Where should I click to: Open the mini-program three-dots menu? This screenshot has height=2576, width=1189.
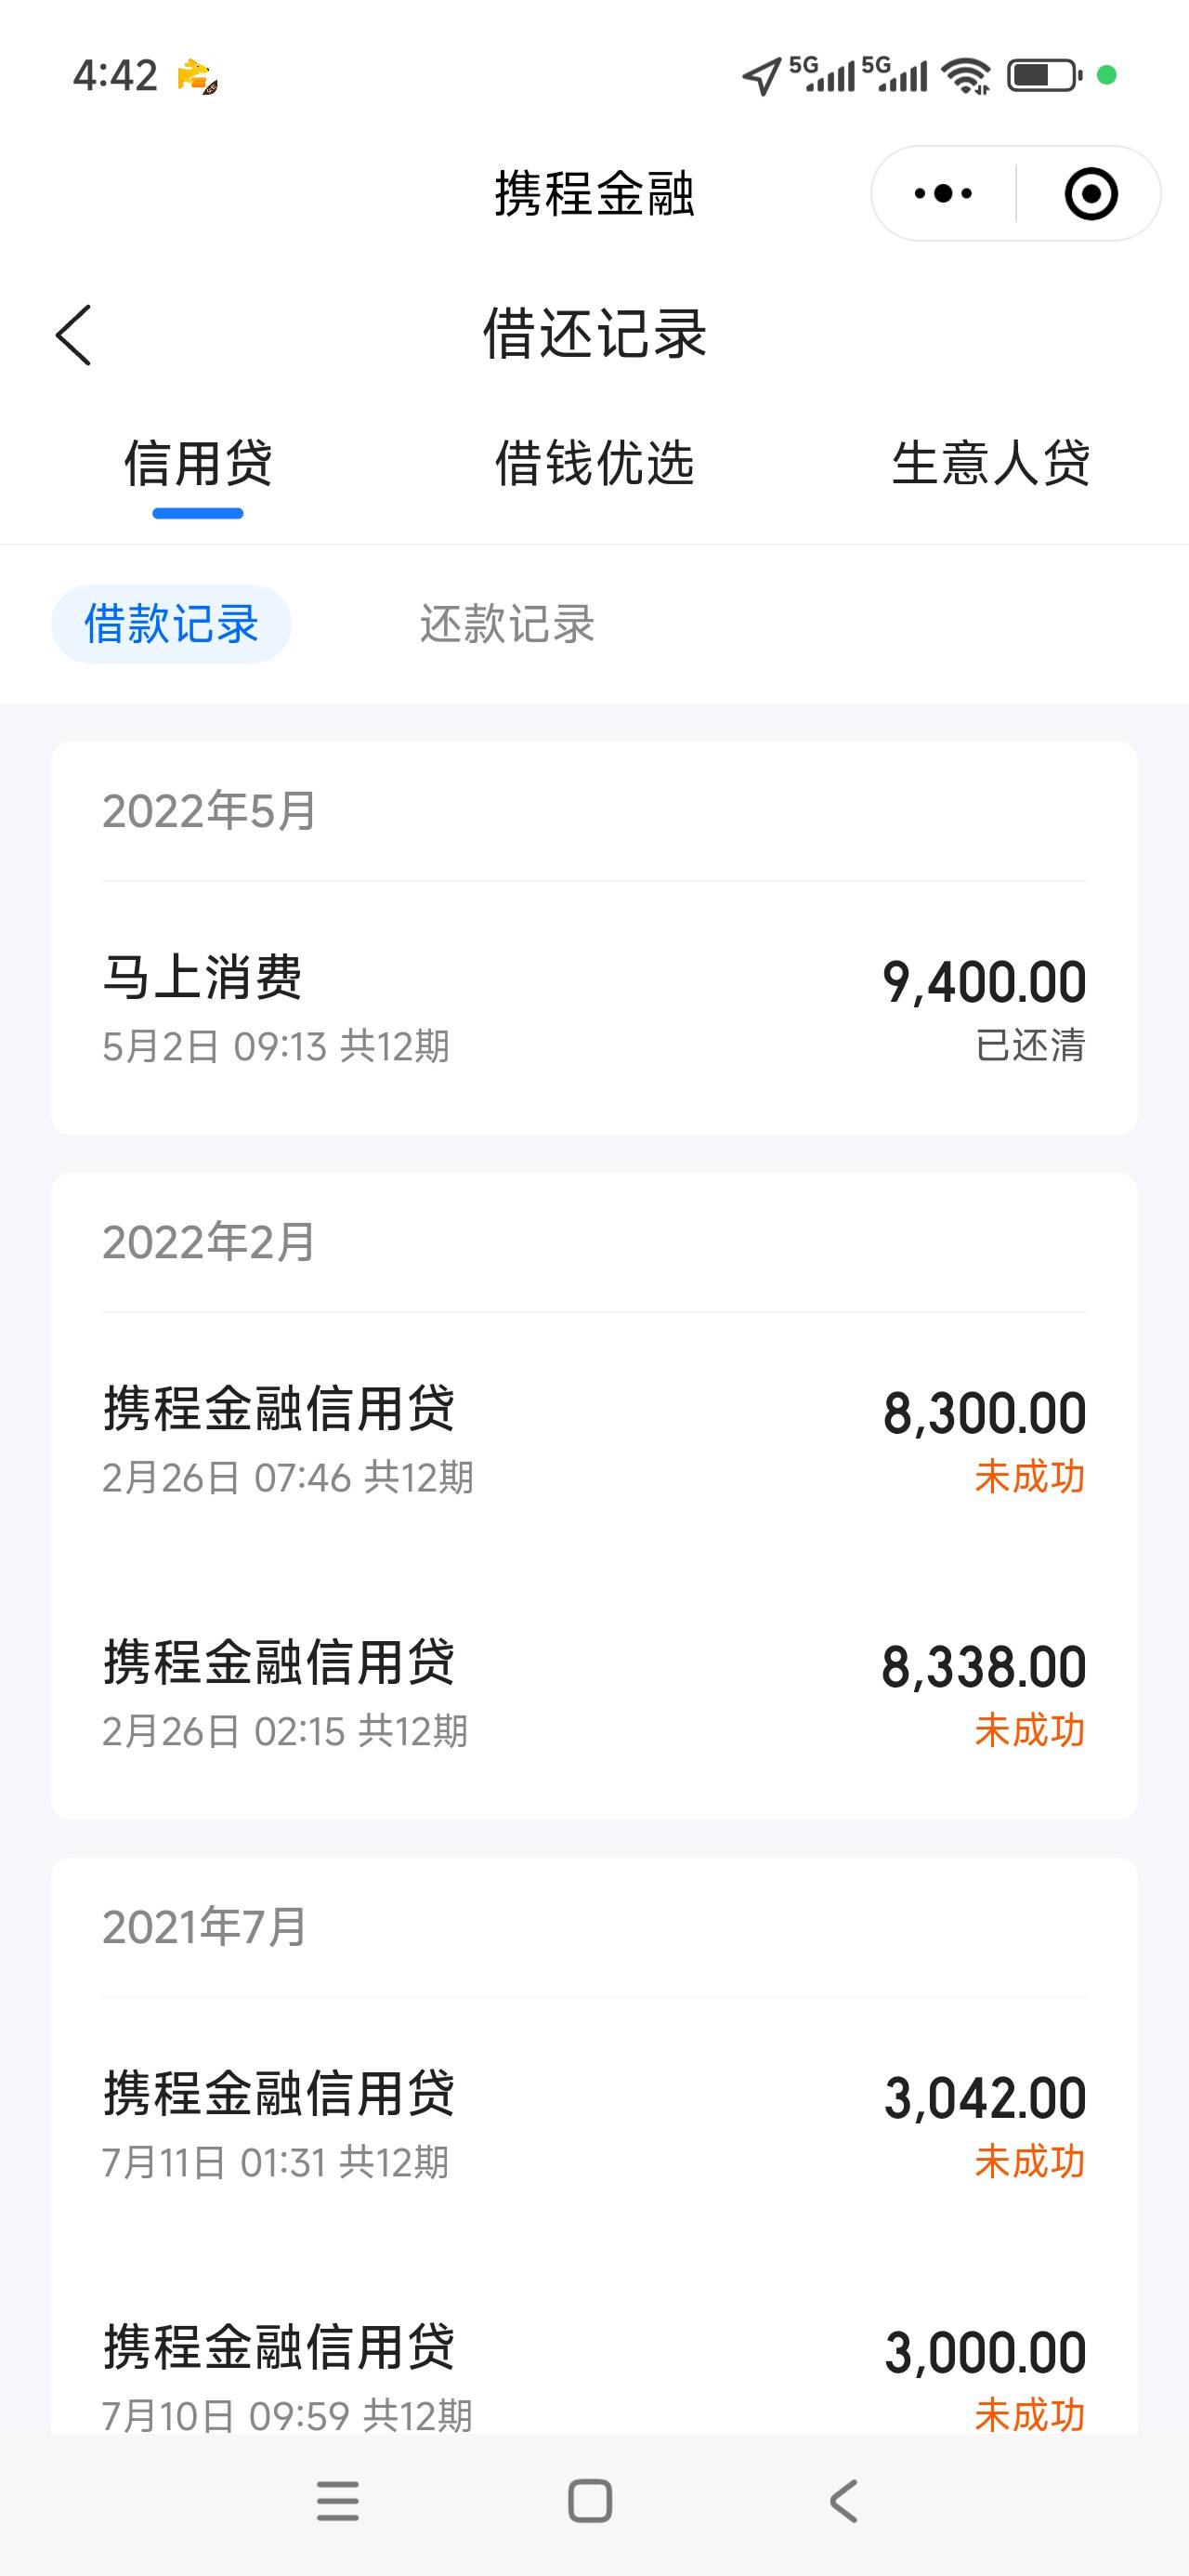pos(943,193)
